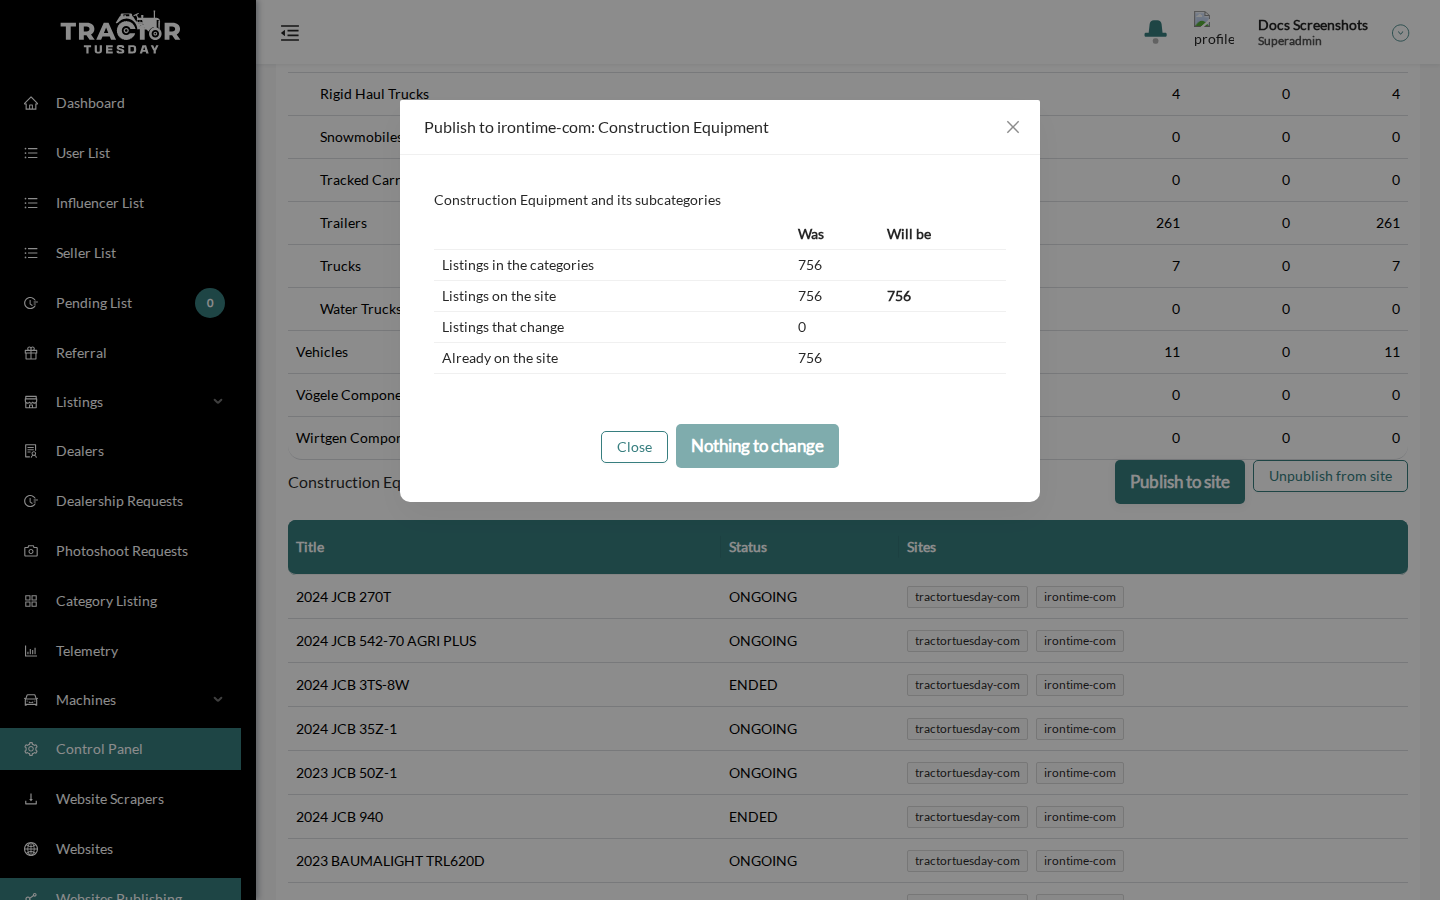The image size is (1440, 900).
Task: Open the Docs Screenshots profile dropdown
Action: pos(1400,33)
